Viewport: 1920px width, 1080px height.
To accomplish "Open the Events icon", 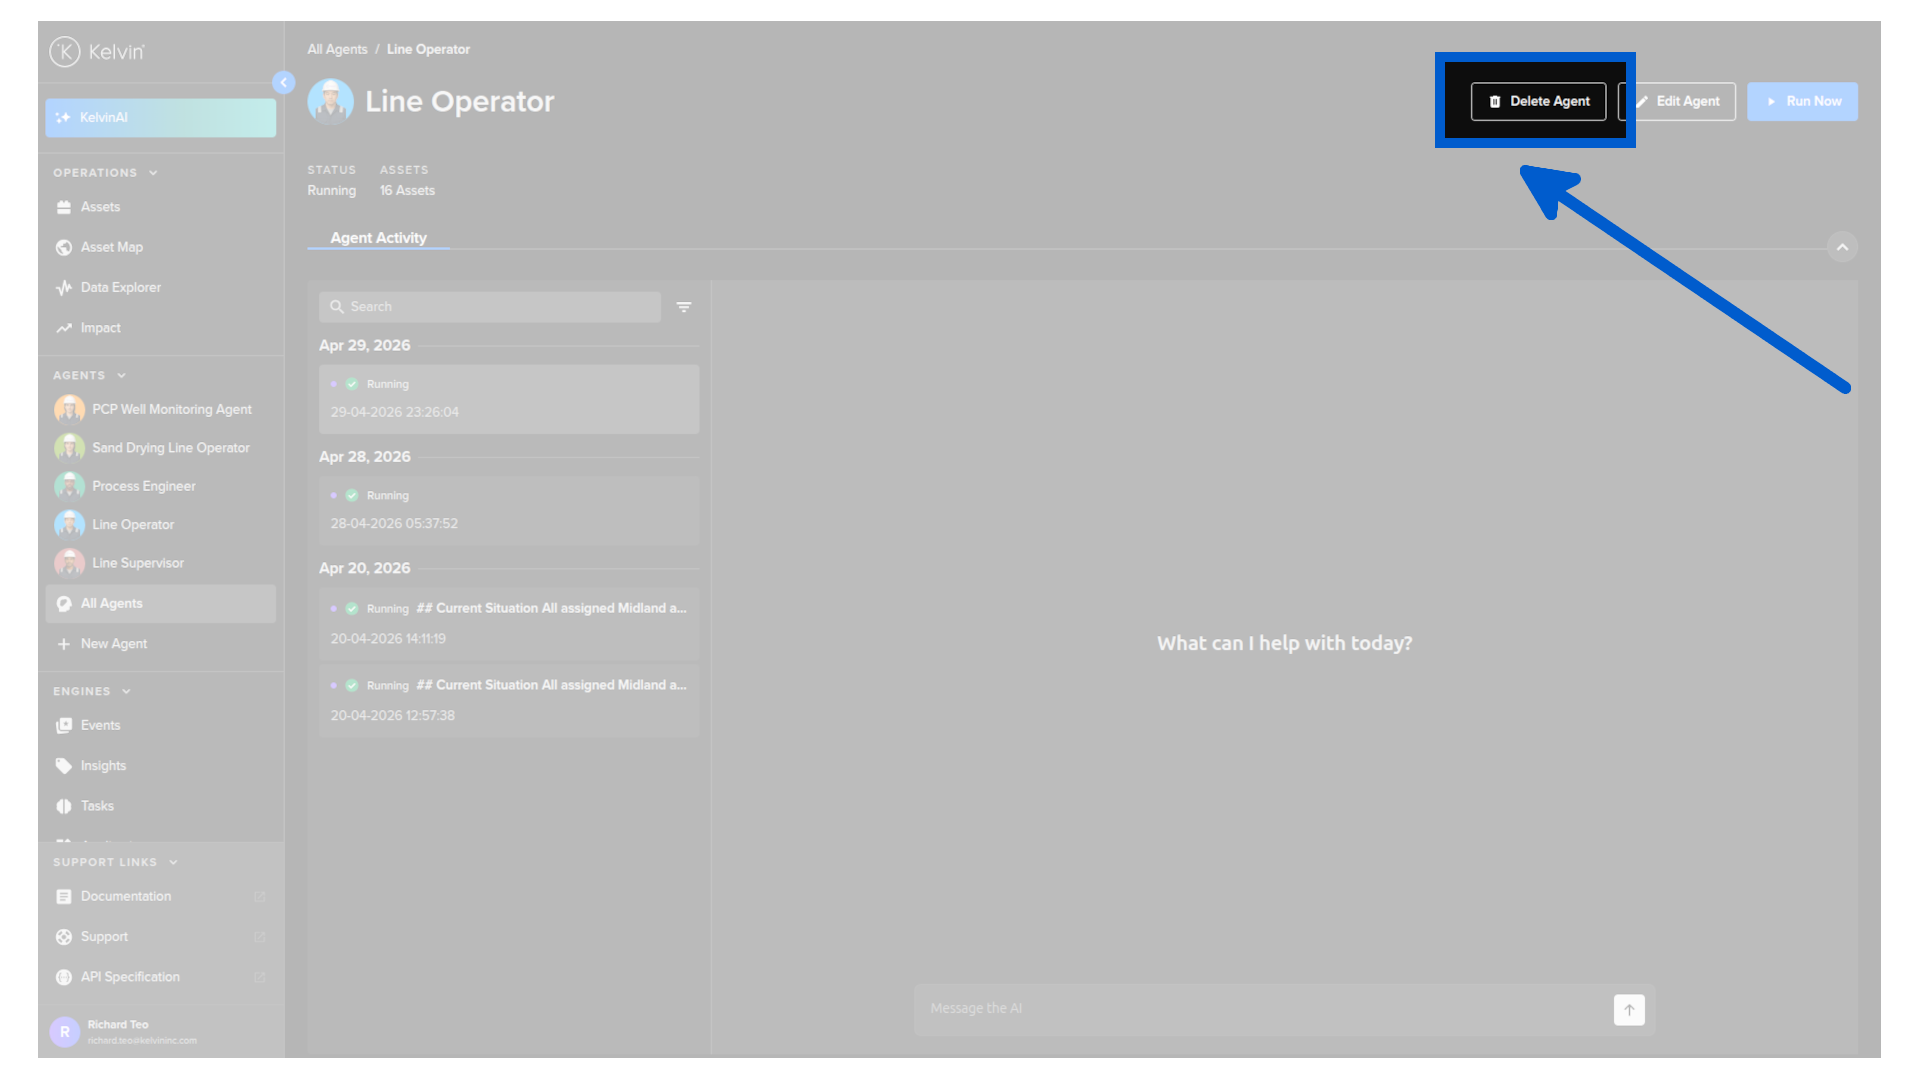I will click(x=64, y=726).
